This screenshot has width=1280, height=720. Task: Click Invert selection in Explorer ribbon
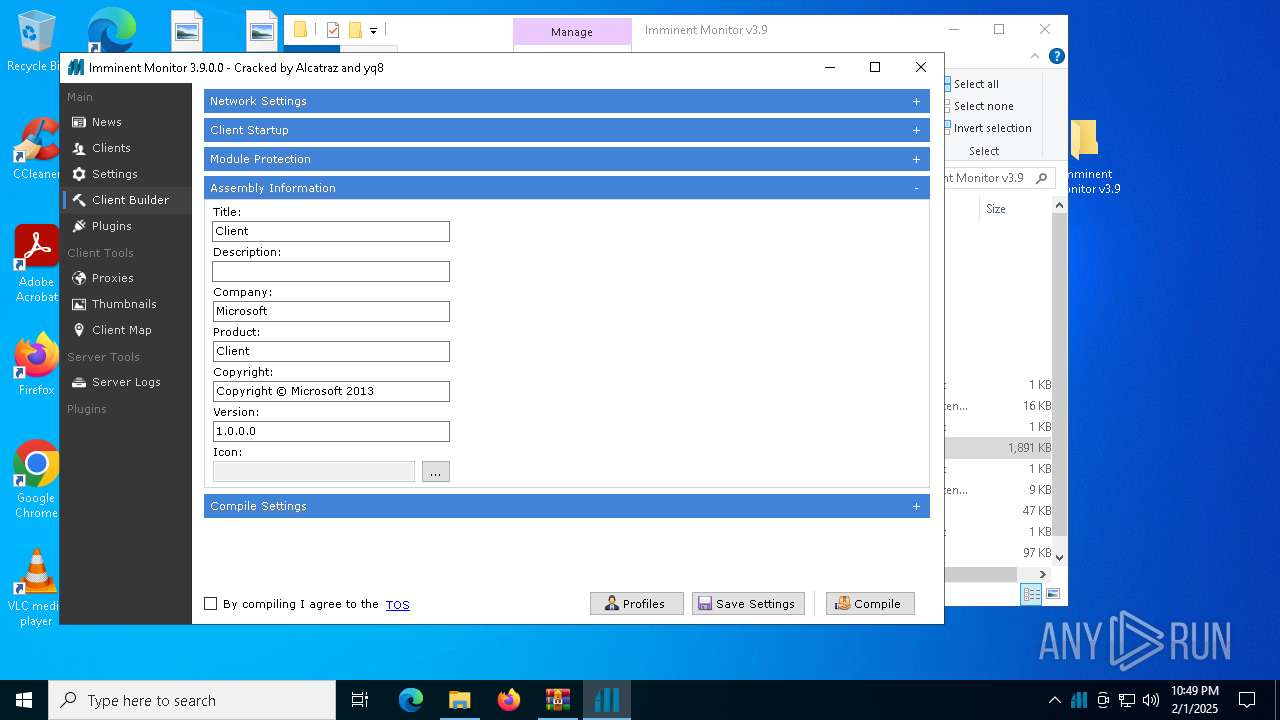[986, 128]
